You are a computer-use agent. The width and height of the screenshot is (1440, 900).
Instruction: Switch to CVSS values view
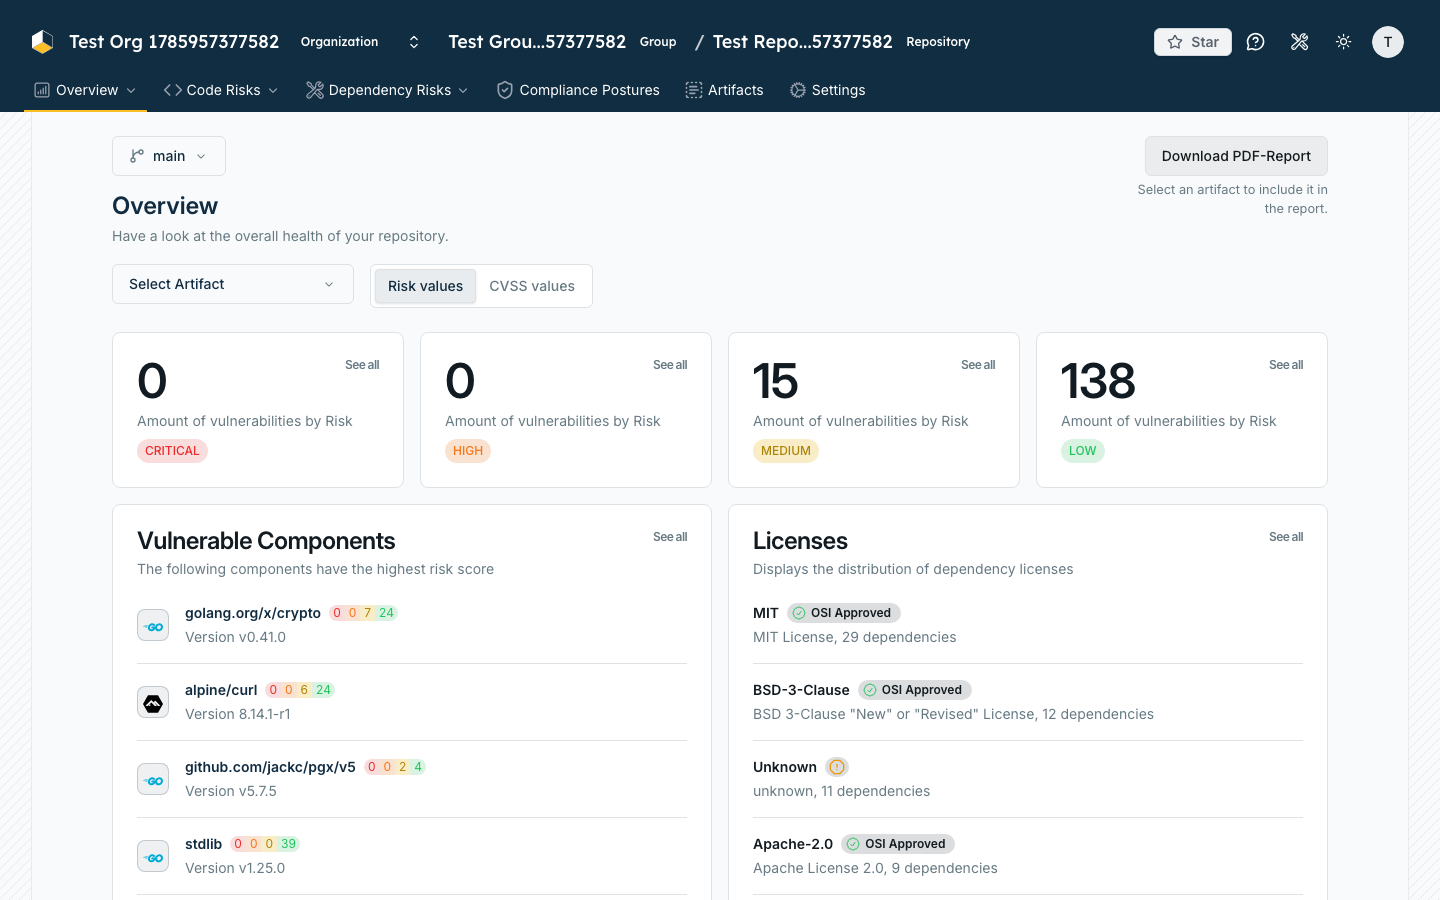point(532,286)
